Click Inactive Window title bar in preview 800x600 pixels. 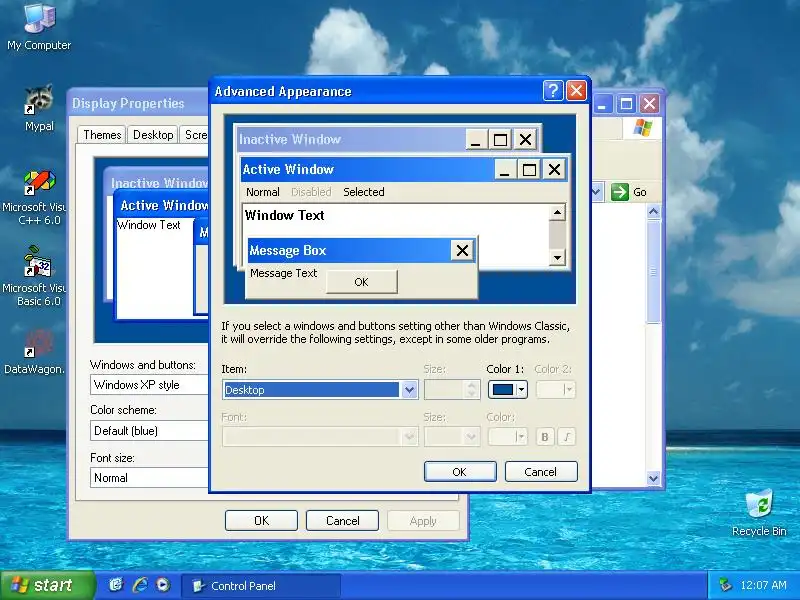[x=352, y=139]
